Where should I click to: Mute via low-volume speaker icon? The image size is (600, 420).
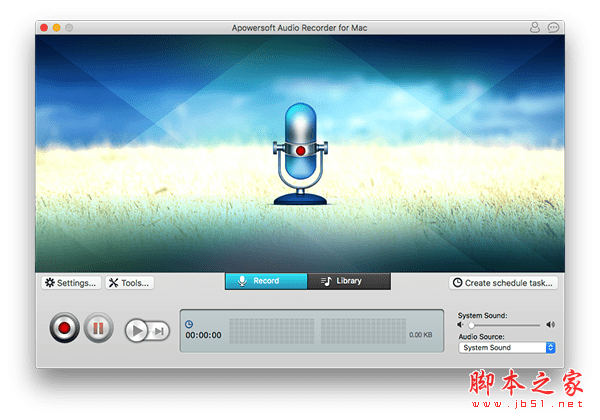click(460, 325)
